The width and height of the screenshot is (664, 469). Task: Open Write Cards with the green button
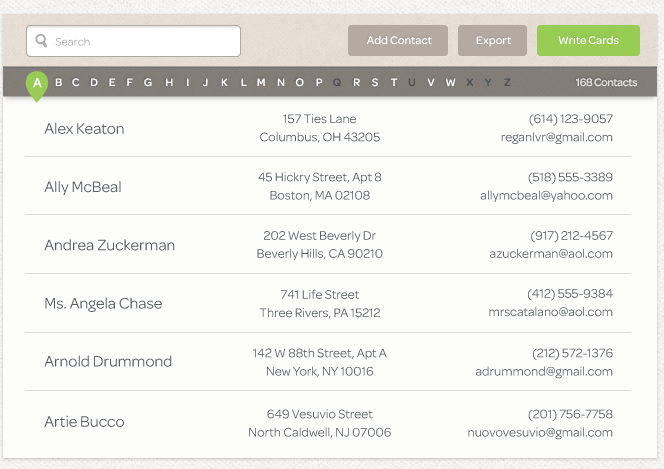[x=588, y=41]
